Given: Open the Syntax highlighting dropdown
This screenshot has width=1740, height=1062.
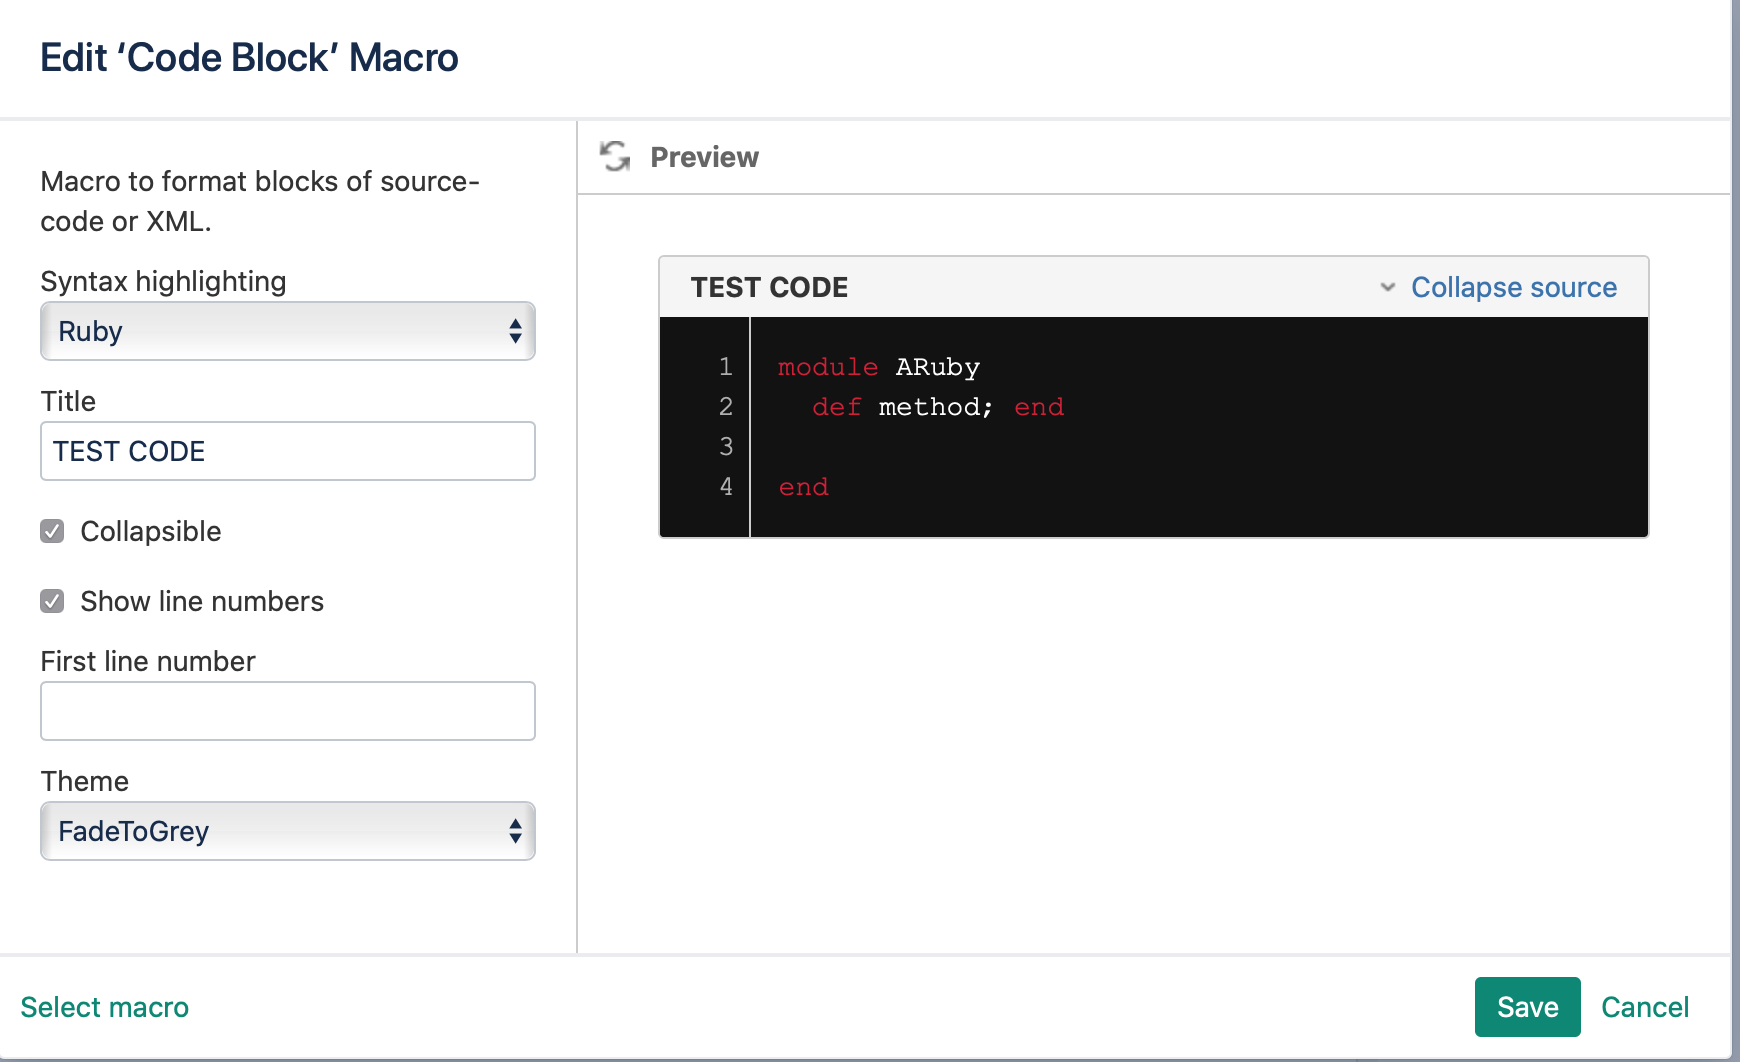Looking at the screenshot, I should click(287, 331).
